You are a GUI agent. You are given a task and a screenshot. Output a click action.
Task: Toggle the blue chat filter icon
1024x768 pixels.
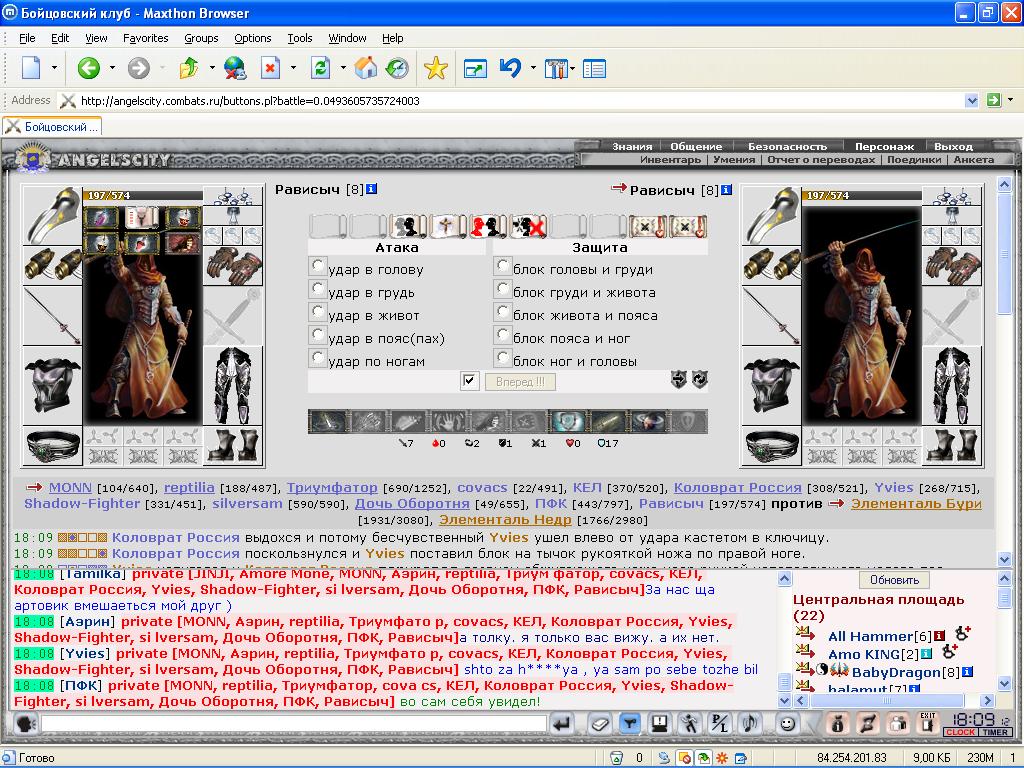click(630, 724)
